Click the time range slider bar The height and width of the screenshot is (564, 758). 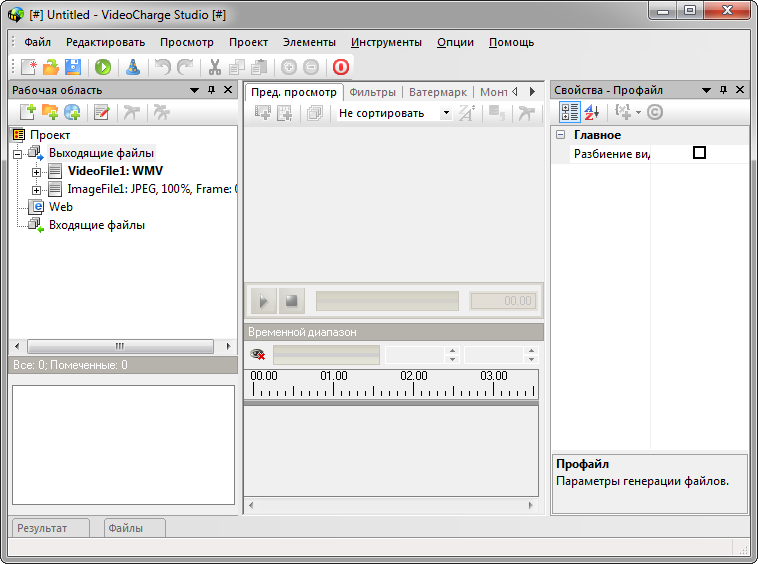click(x=326, y=354)
